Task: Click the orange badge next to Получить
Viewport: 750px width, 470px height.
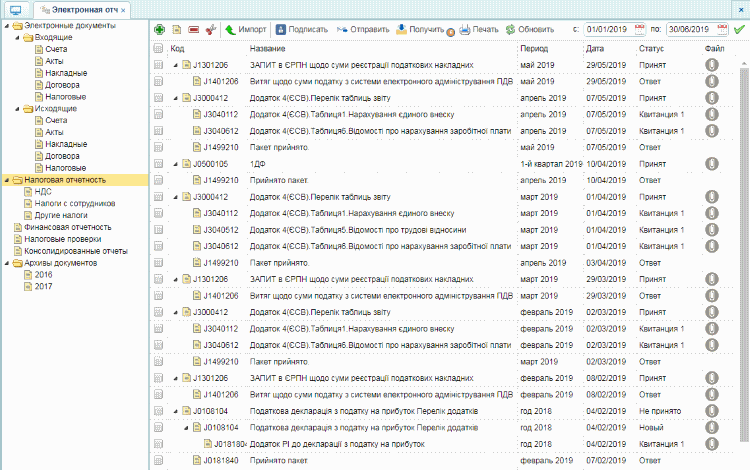Action: click(450, 33)
